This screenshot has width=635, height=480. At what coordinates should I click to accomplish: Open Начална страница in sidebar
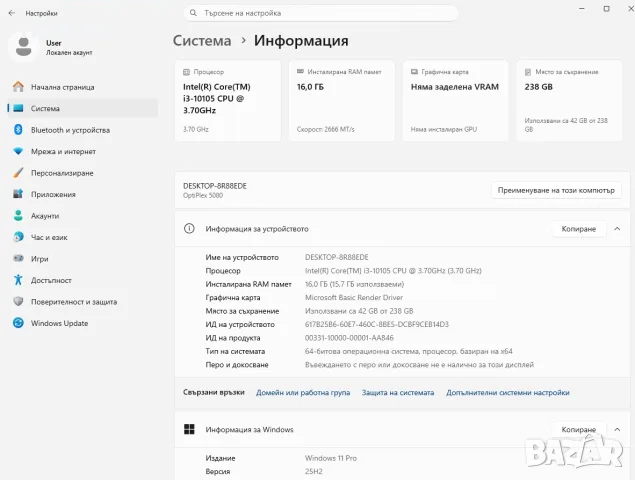point(83,87)
